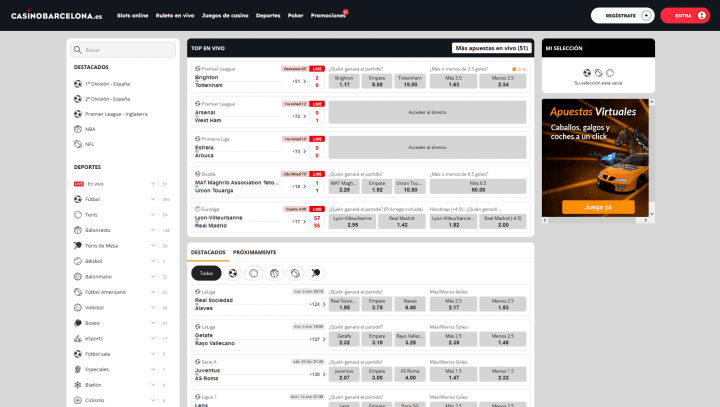Viewport: 720px width, 407px height.
Task: Select the Todos filter pill
Action: (205, 272)
